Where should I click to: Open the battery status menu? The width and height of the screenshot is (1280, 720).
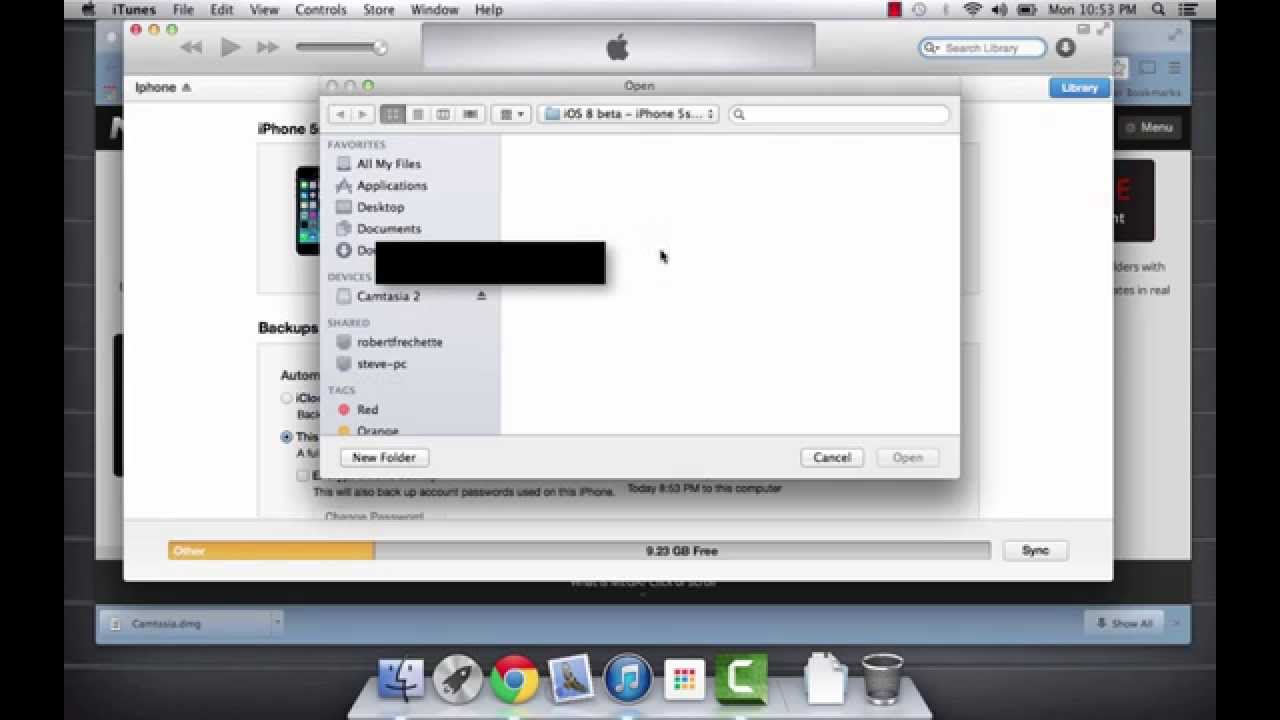1028,10
